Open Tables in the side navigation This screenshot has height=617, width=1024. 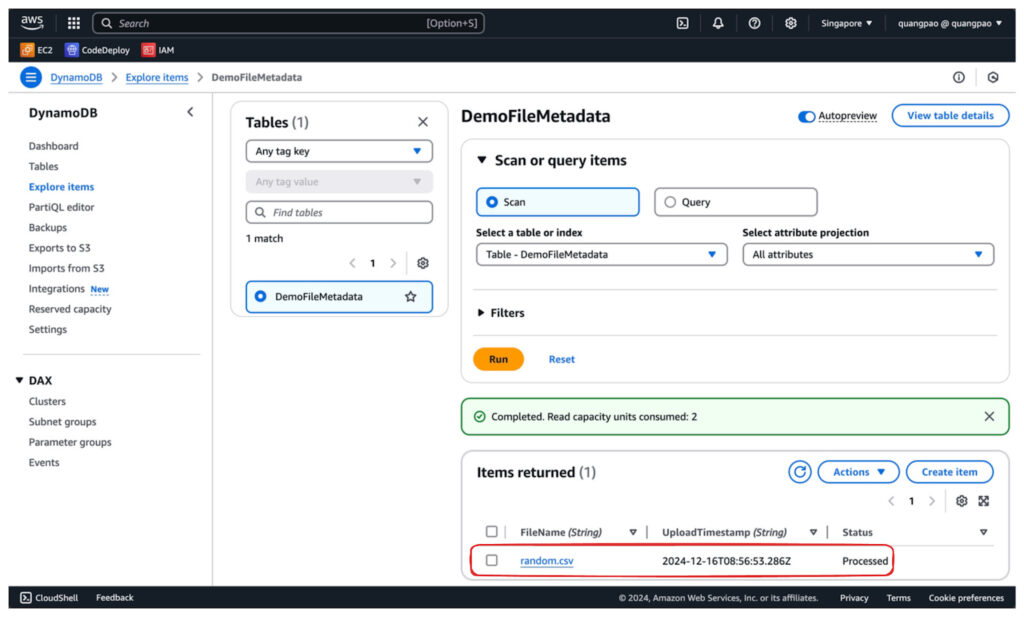43,166
